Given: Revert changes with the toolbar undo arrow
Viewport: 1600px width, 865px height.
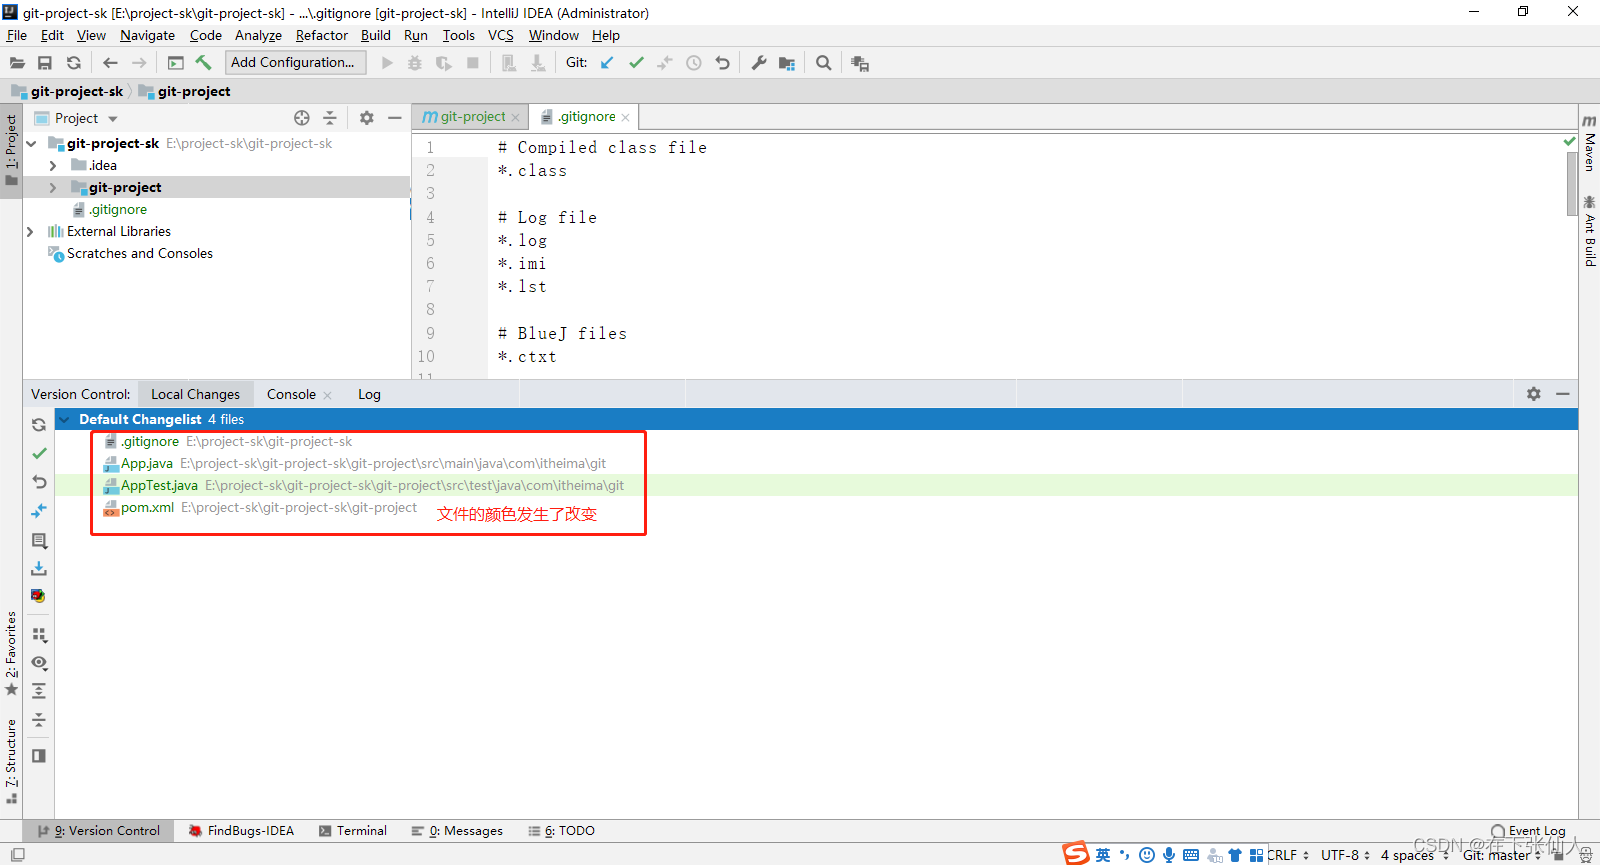Looking at the screenshot, I should (x=723, y=63).
